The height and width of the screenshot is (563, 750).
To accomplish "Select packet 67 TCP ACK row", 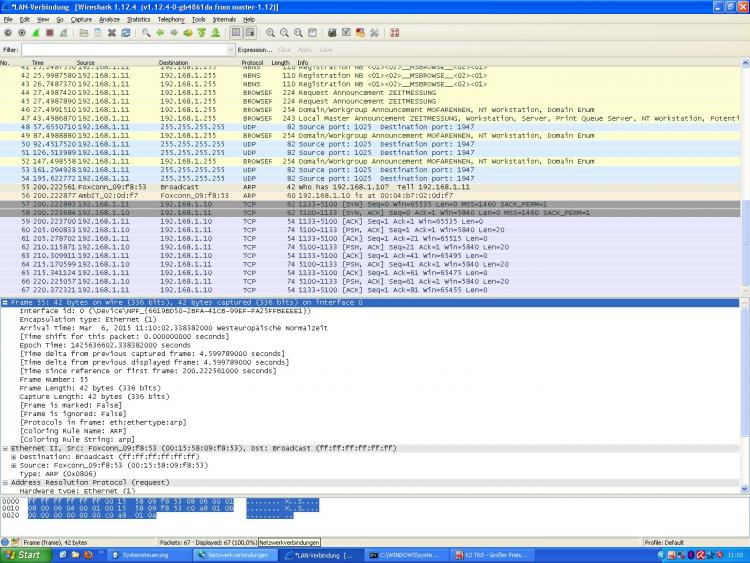I will point(370,290).
